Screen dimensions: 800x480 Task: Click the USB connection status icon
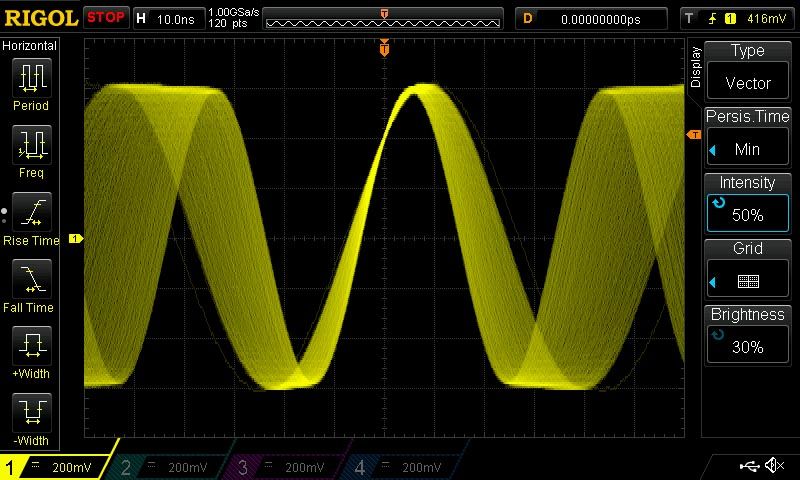click(750, 466)
